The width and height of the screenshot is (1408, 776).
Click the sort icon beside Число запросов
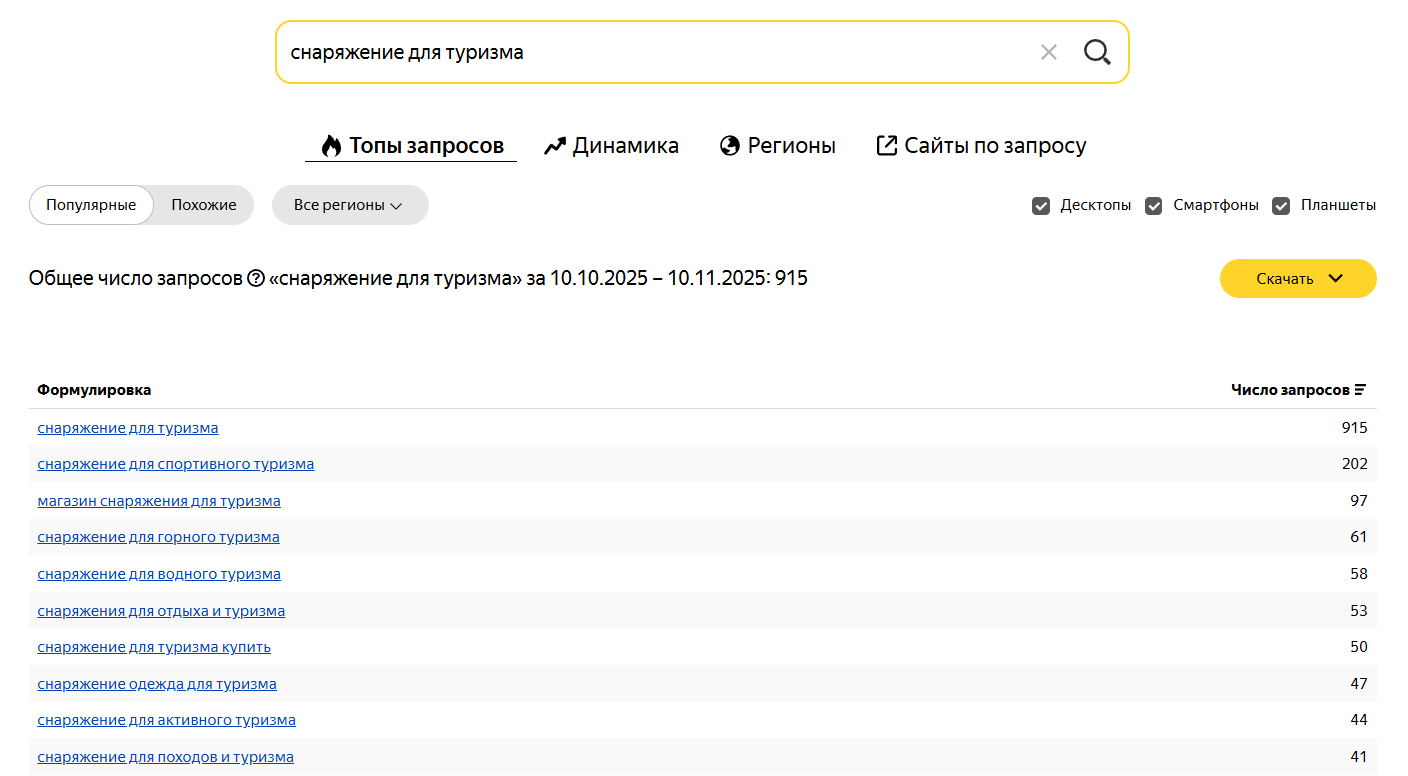click(1360, 390)
